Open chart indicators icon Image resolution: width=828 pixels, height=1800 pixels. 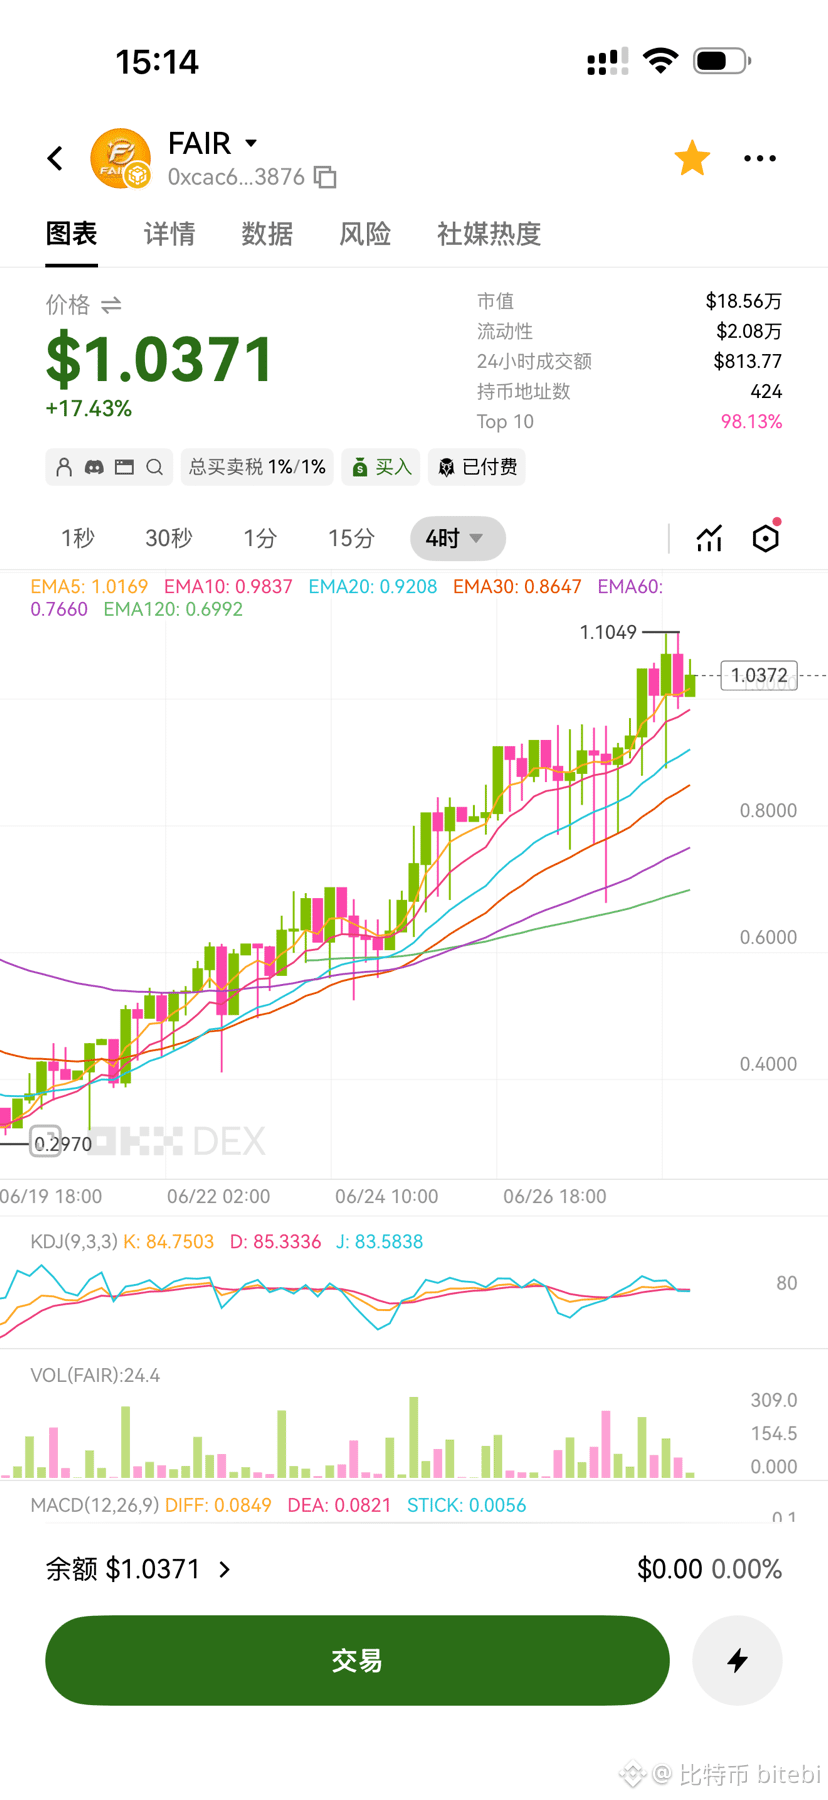click(709, 539)
